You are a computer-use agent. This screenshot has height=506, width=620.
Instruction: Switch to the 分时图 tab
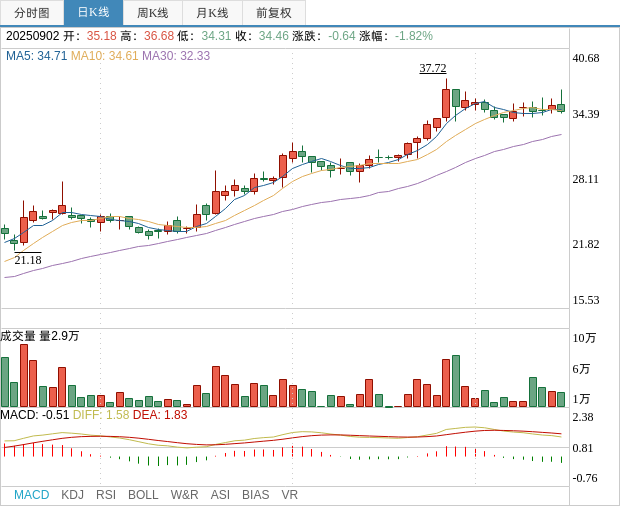32,13
